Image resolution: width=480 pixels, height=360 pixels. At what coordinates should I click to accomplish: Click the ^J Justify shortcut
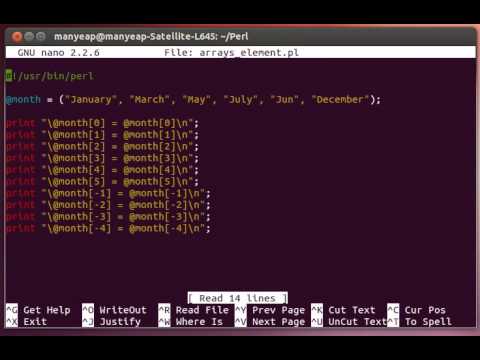pyautogui.click(x=111, y=322)
